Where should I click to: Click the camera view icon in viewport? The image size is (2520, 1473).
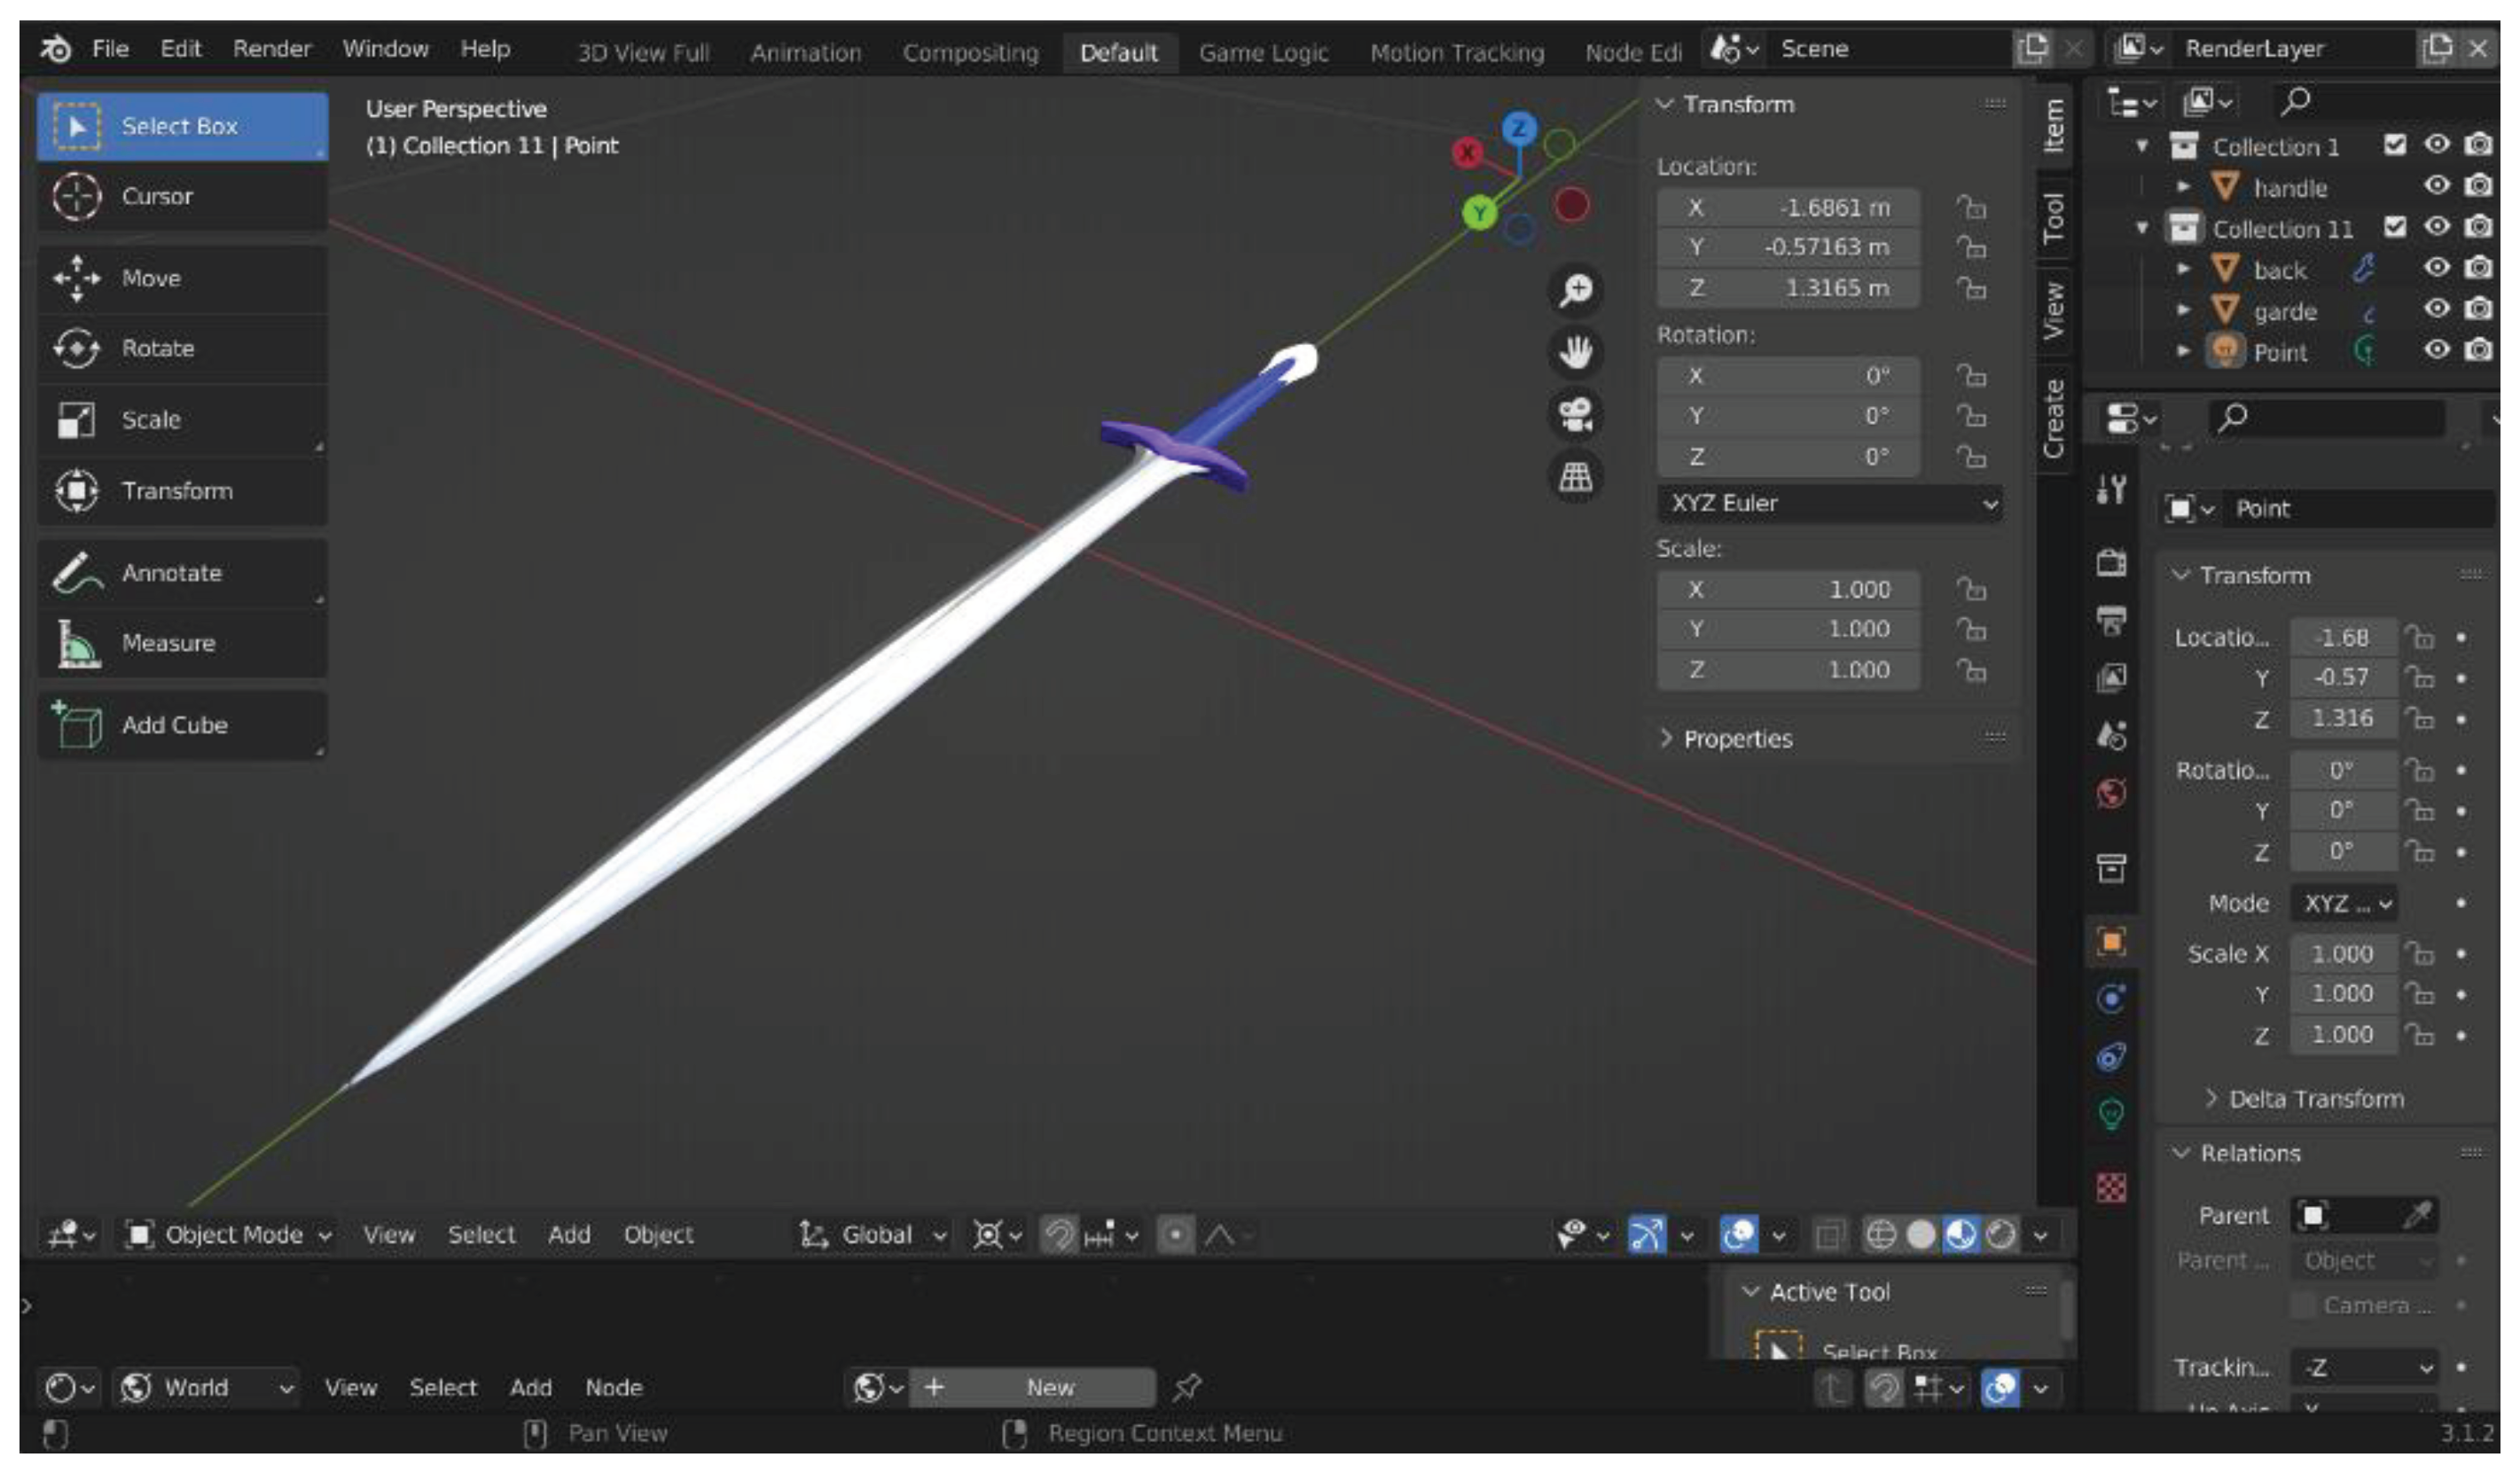1576,415
